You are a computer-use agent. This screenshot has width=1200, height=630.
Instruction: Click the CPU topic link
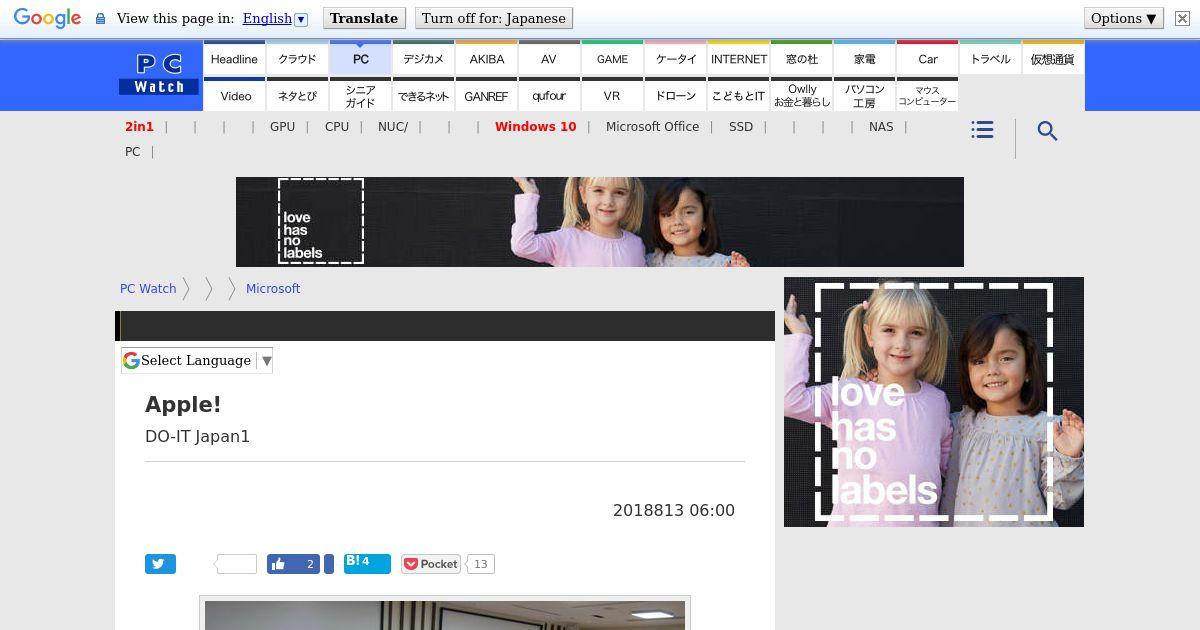pos(337,126)
